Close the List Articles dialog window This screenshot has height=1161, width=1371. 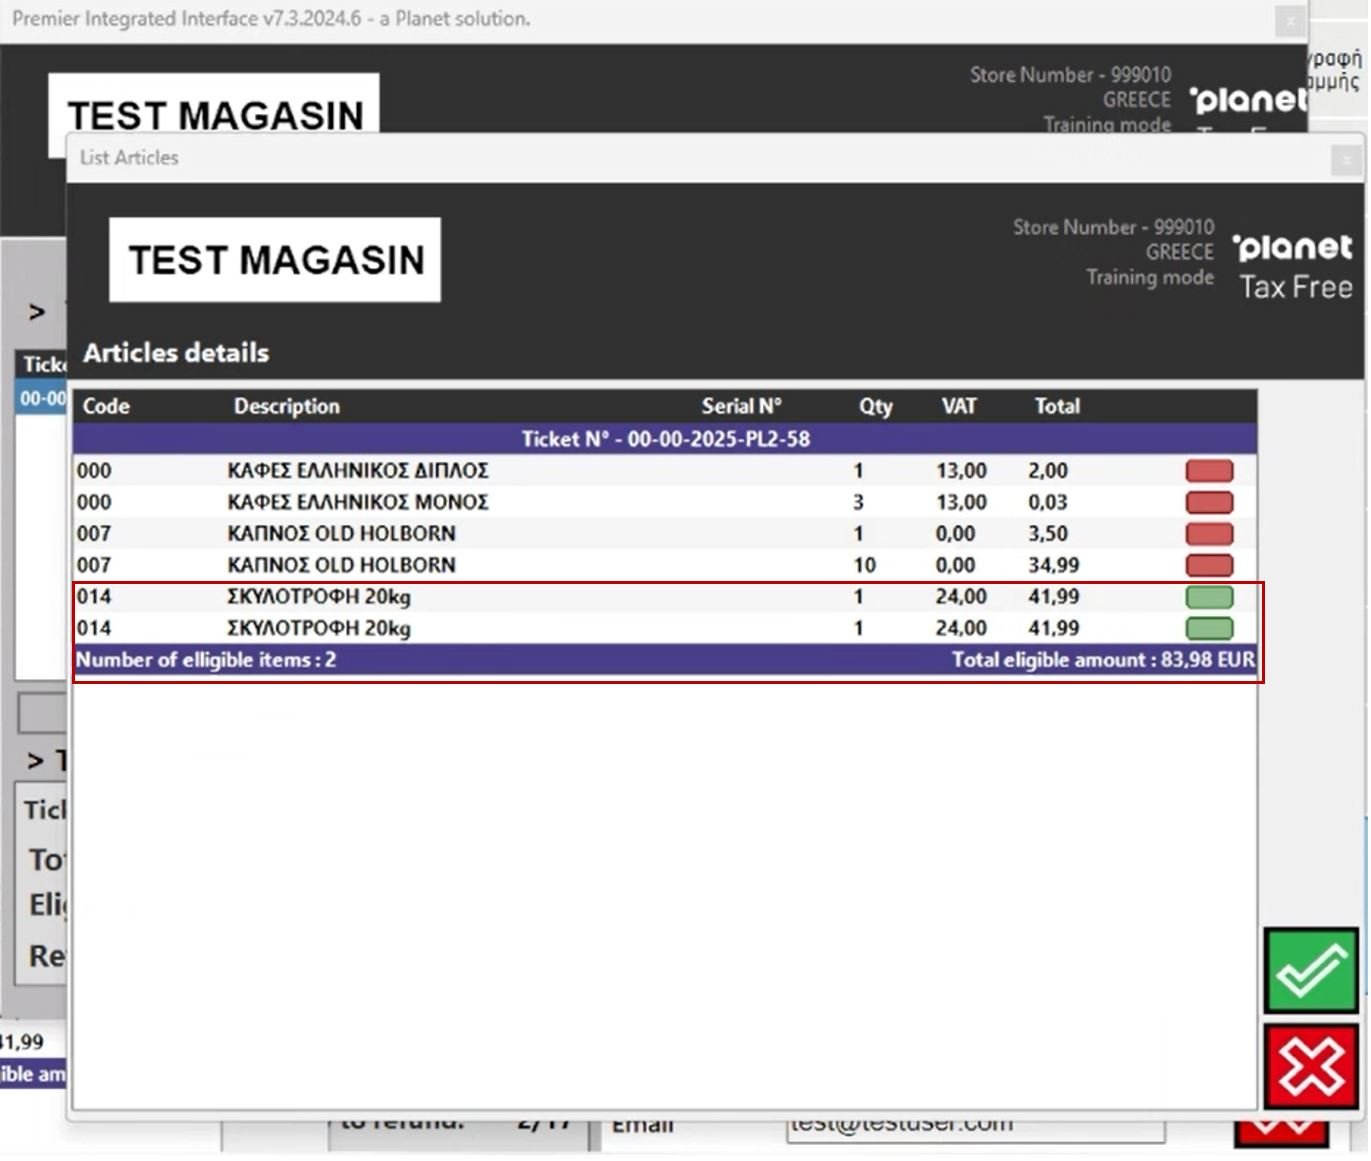point(1346,159)
